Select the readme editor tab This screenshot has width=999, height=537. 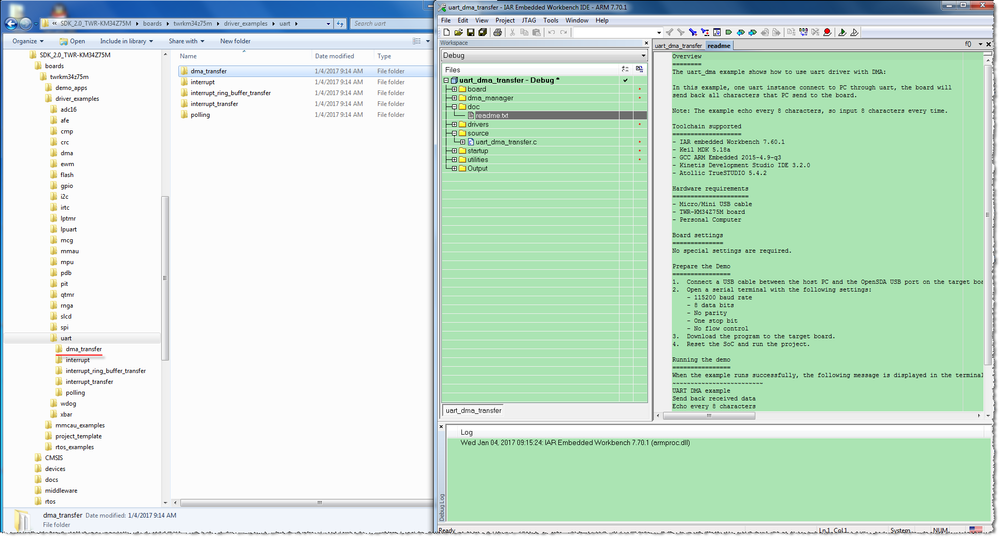coord(719,46)
